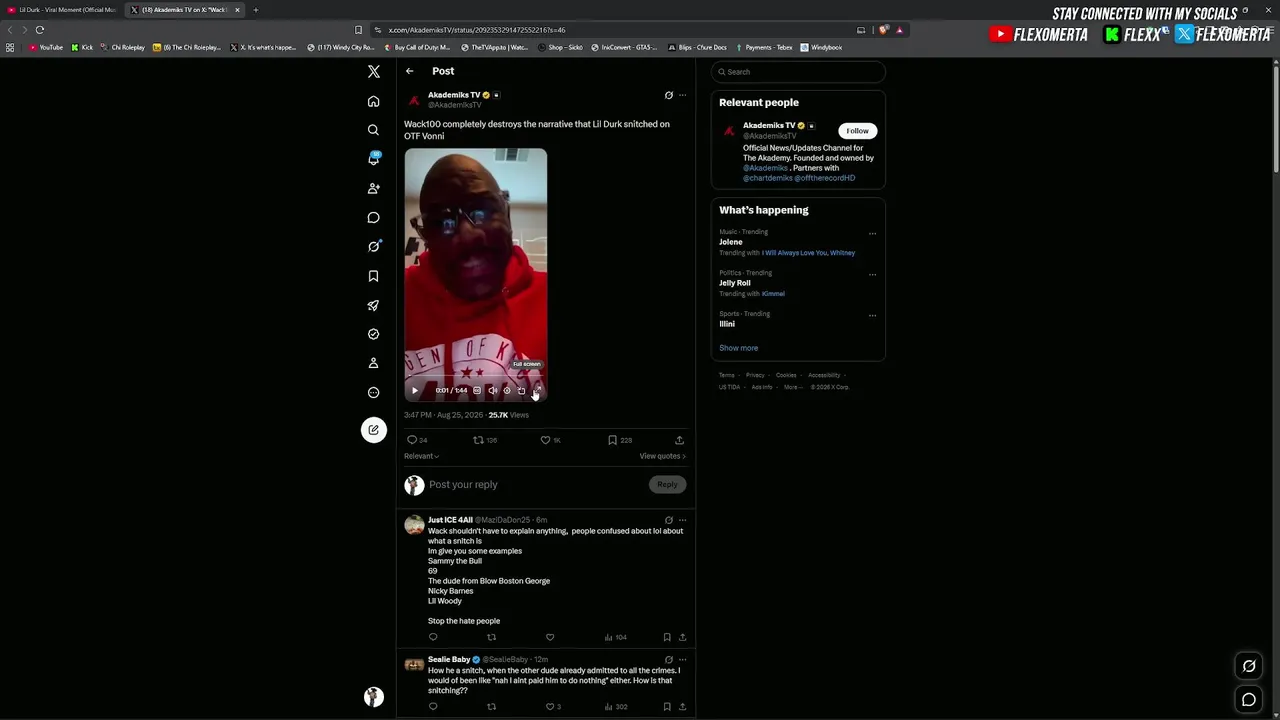Click the Reply button beside reply field
1280x720 pixels.
pyautogui.click(x=667, y=485)
